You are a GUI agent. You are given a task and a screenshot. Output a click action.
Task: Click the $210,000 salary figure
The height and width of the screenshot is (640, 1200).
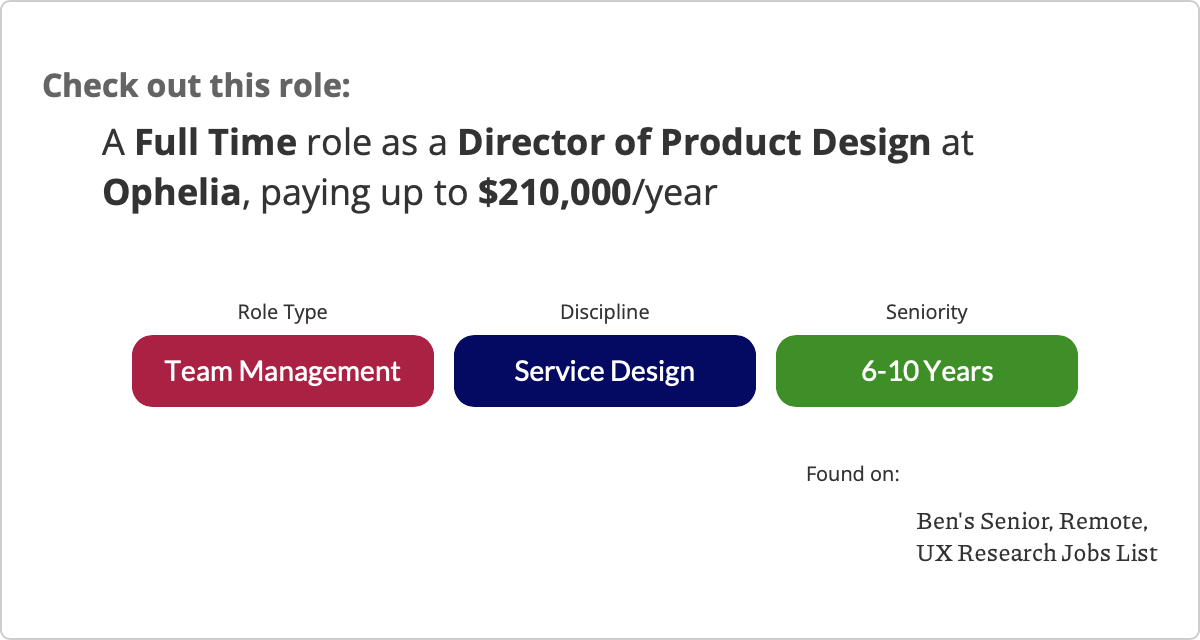tap(554, 192)
